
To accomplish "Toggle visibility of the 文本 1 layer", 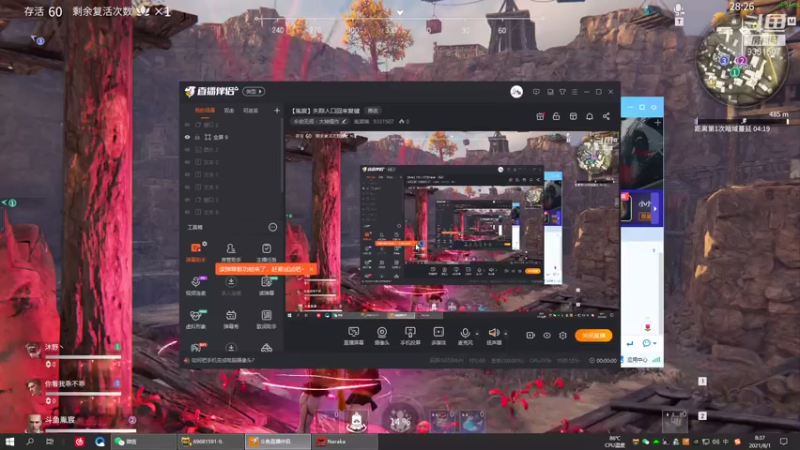I will click(187, 174).
